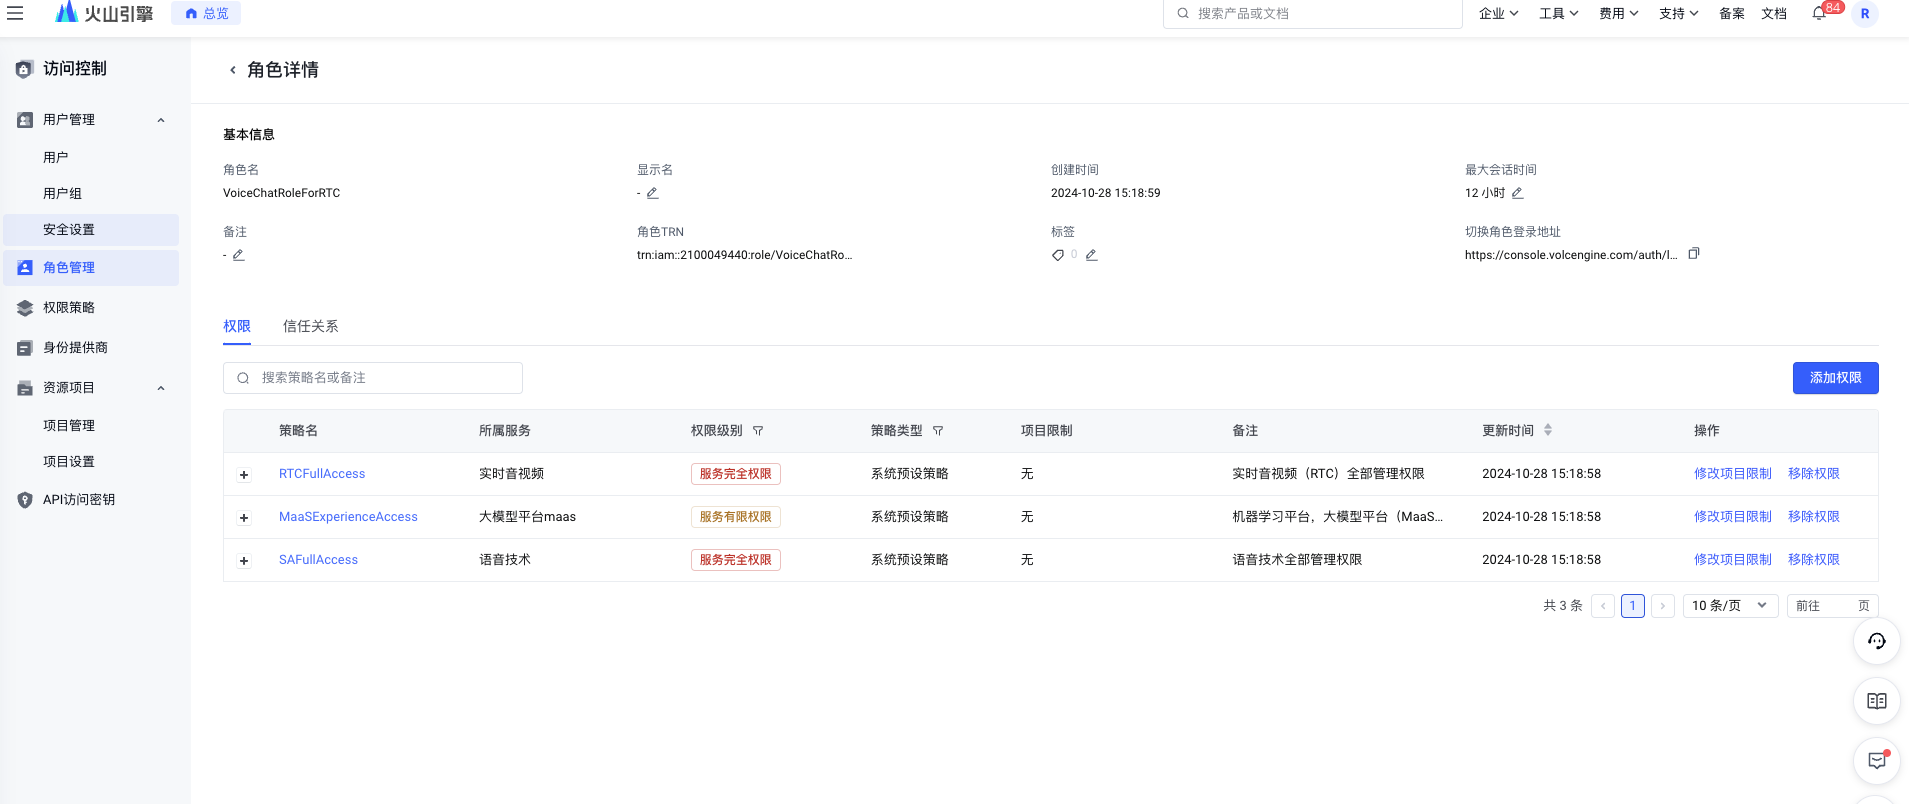Click the 添加权限 button

(x=1835, y=378)
